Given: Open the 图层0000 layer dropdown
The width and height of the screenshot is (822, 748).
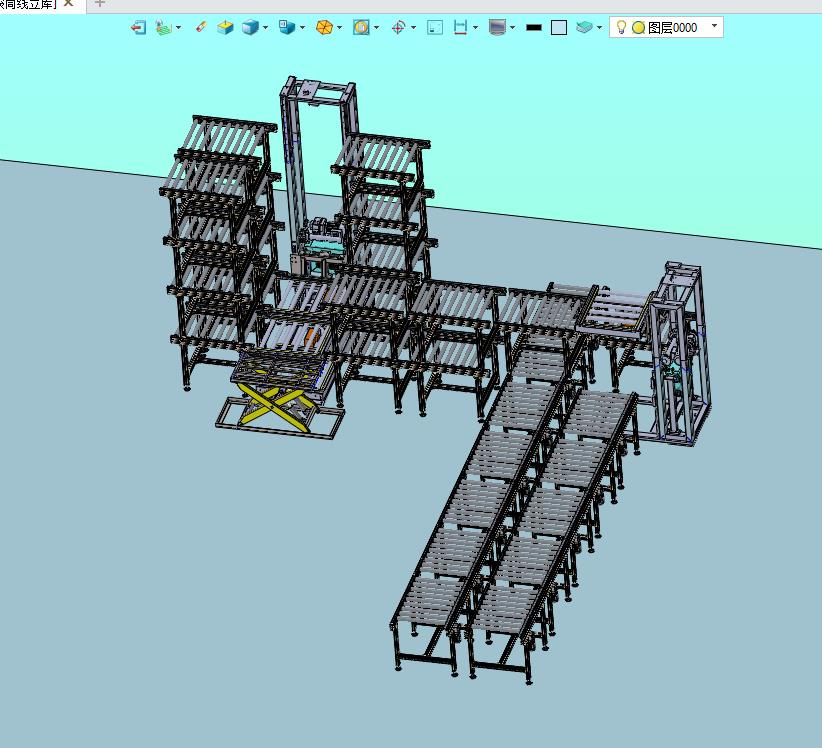Looking at the screenshot, I should click(714, 26).
